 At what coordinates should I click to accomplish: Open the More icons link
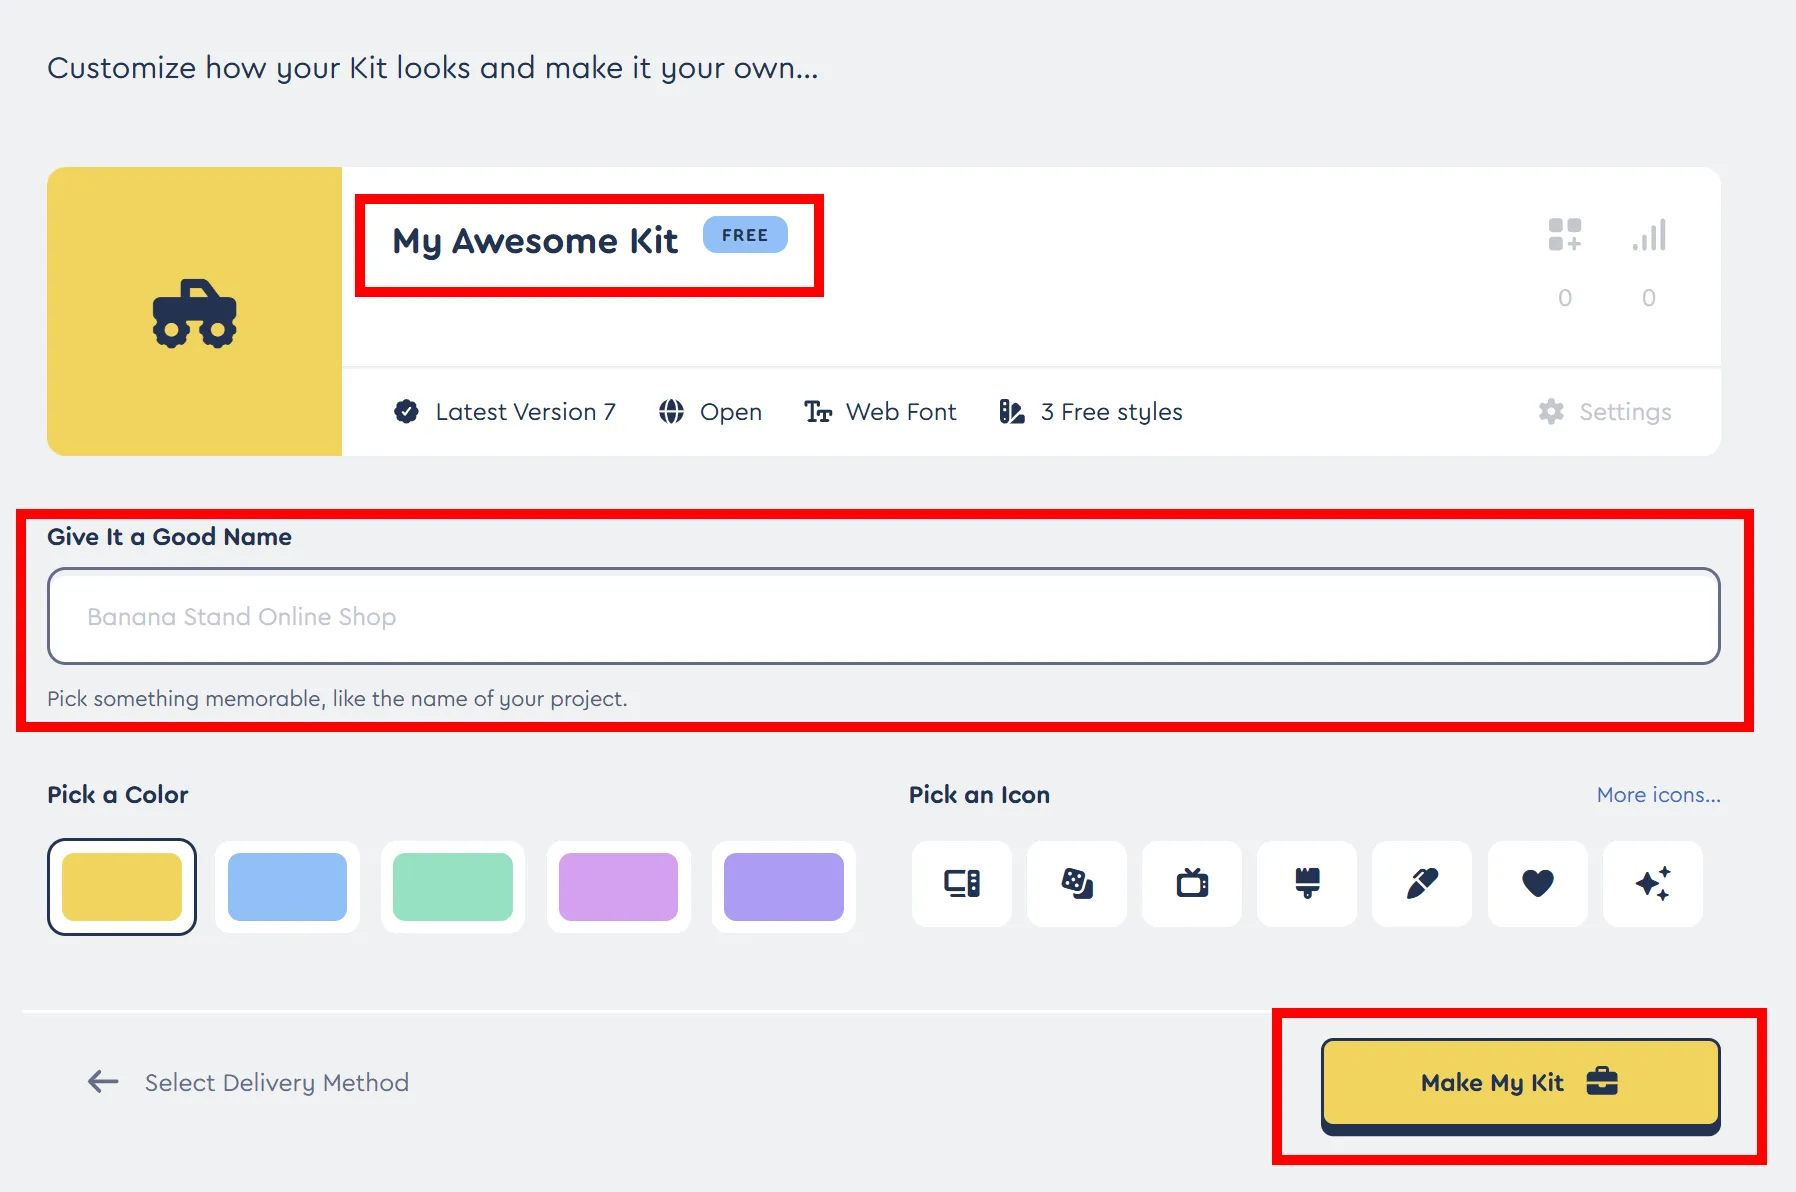1658,795
